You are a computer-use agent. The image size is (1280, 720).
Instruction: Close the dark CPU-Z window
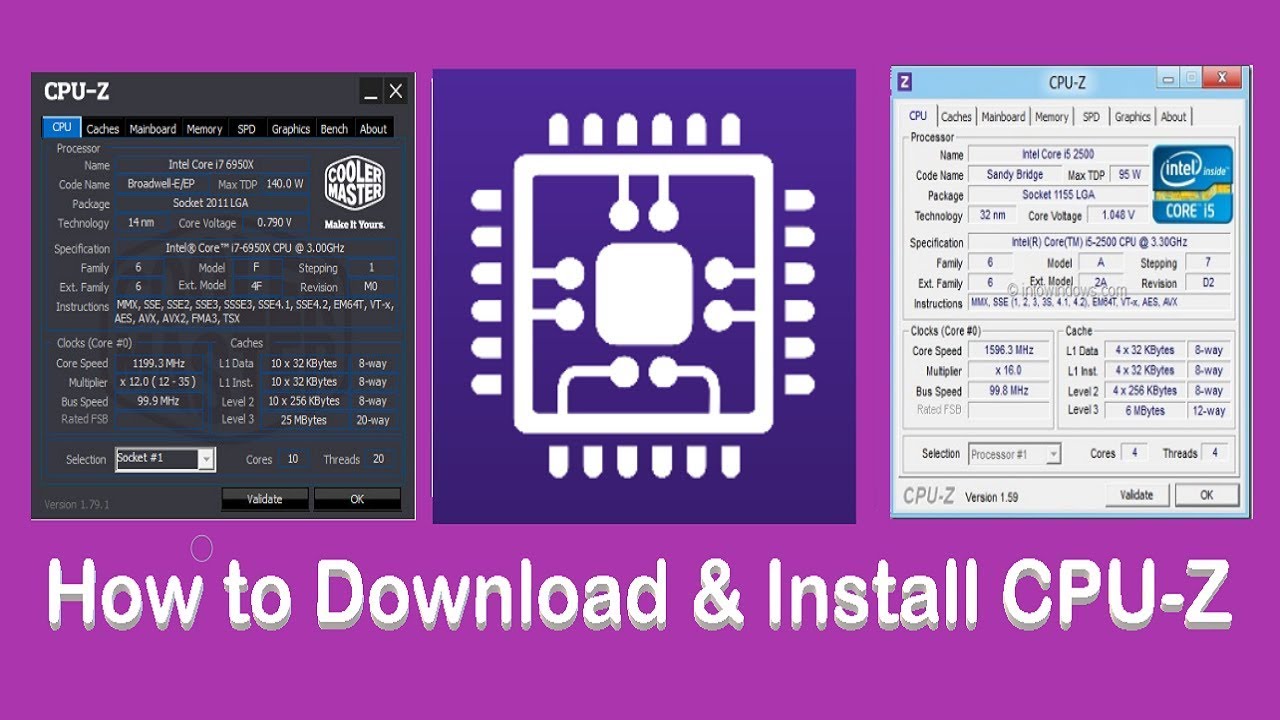click(x=396, y=92)
